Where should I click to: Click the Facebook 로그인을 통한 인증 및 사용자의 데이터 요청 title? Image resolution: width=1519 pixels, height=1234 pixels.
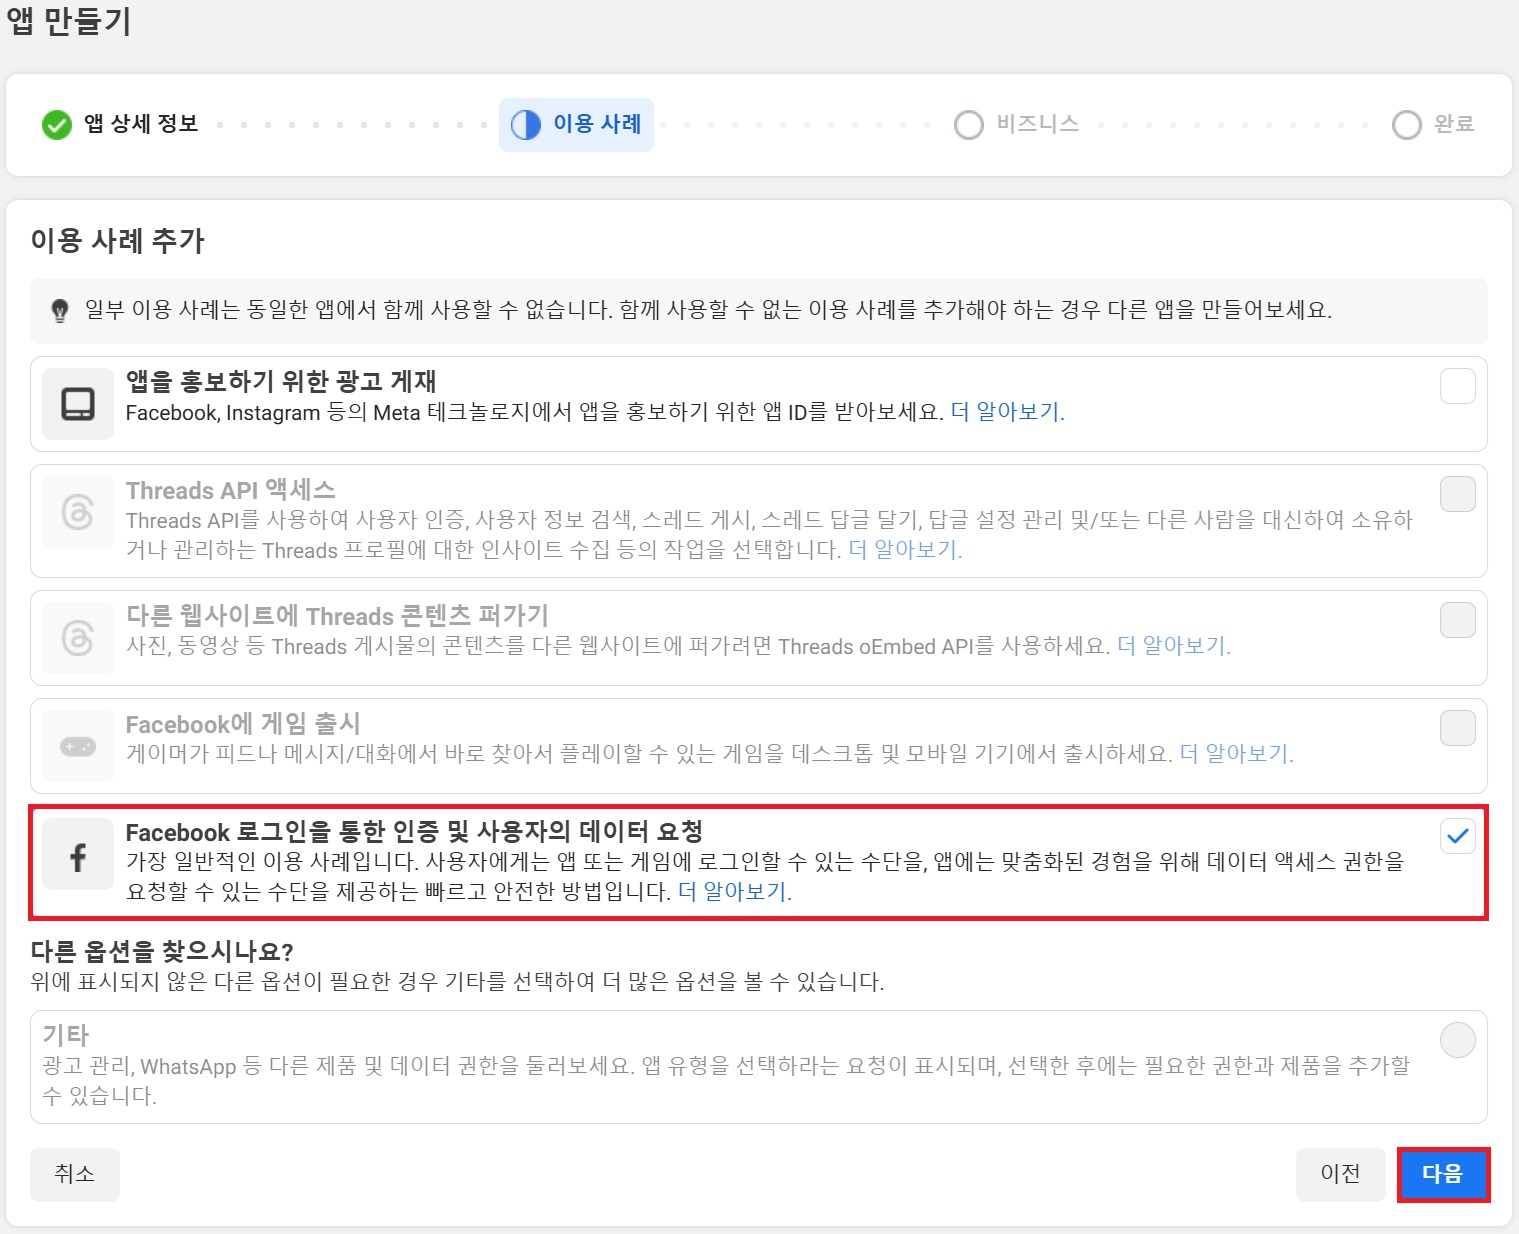[x=414, y=831]
